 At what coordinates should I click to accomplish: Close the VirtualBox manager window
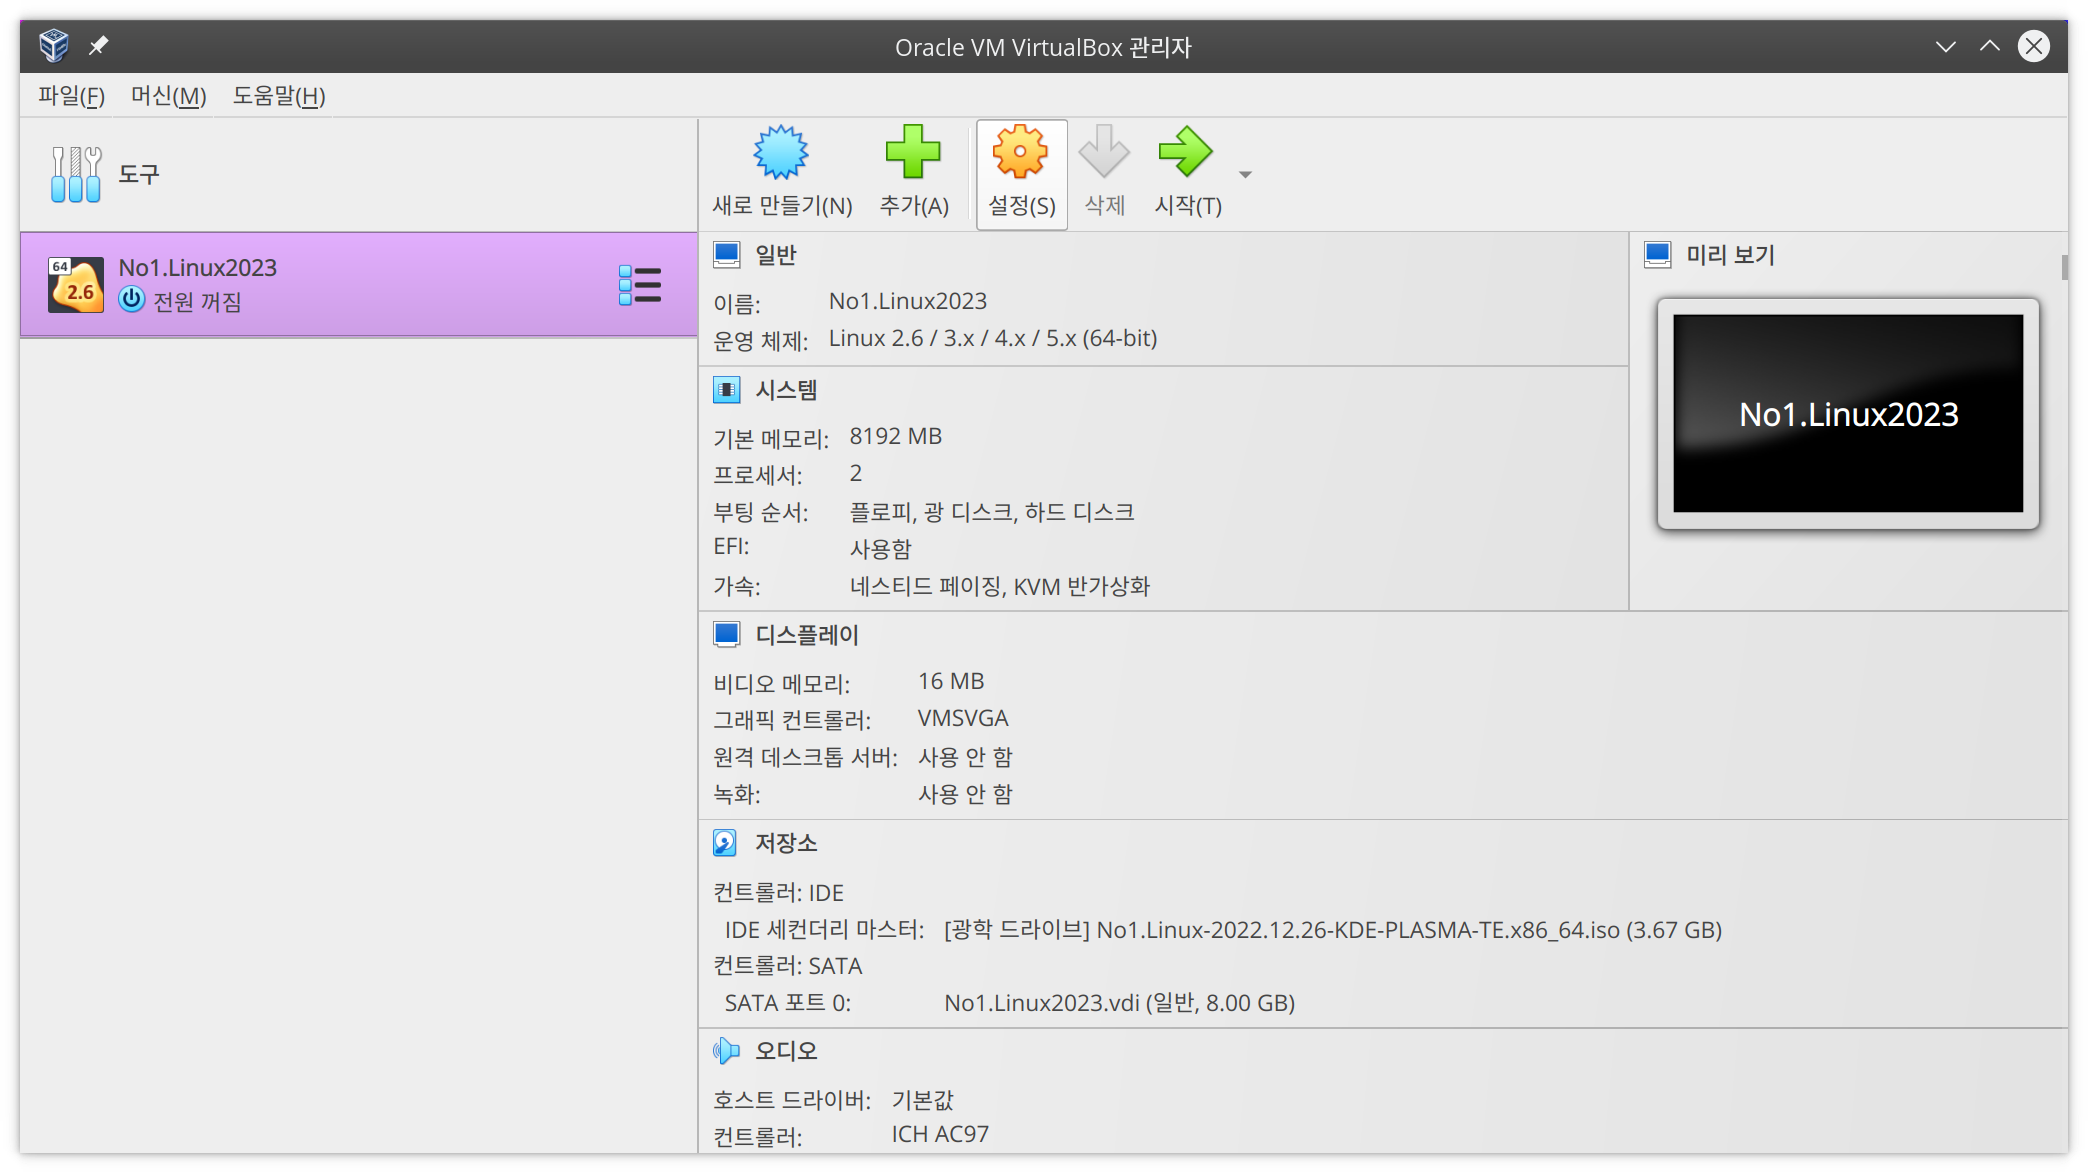point(2034,46)
